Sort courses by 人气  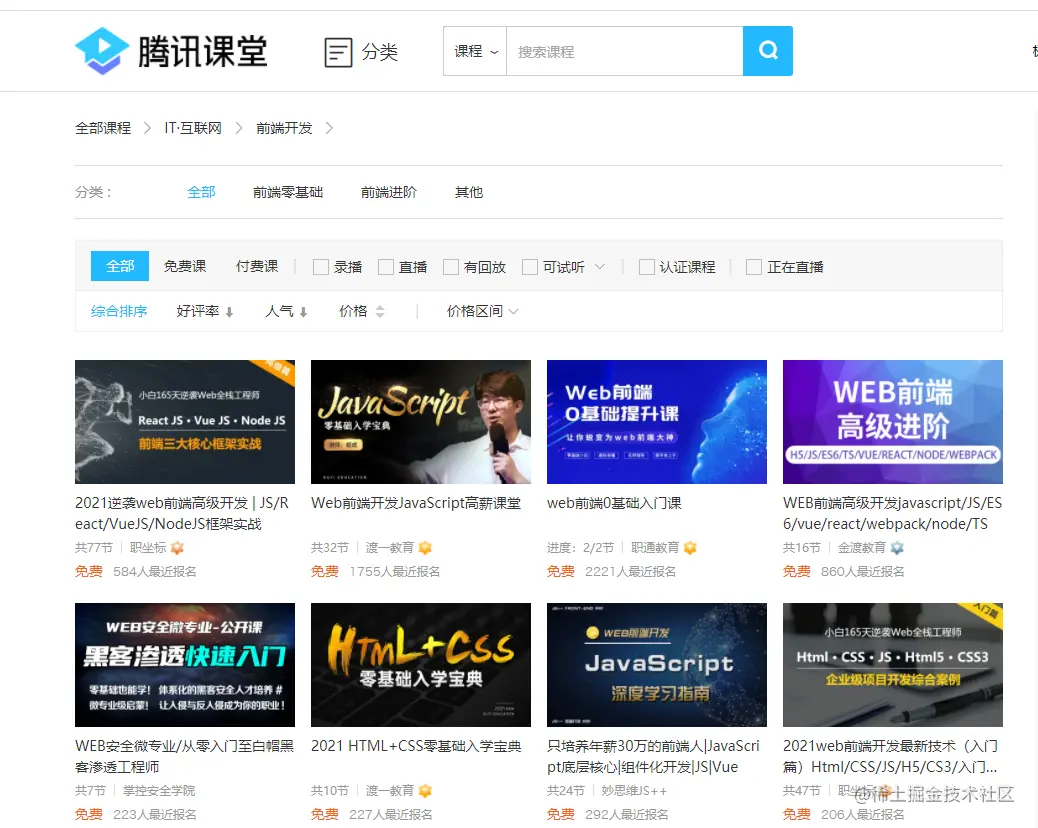pos(279,311)
